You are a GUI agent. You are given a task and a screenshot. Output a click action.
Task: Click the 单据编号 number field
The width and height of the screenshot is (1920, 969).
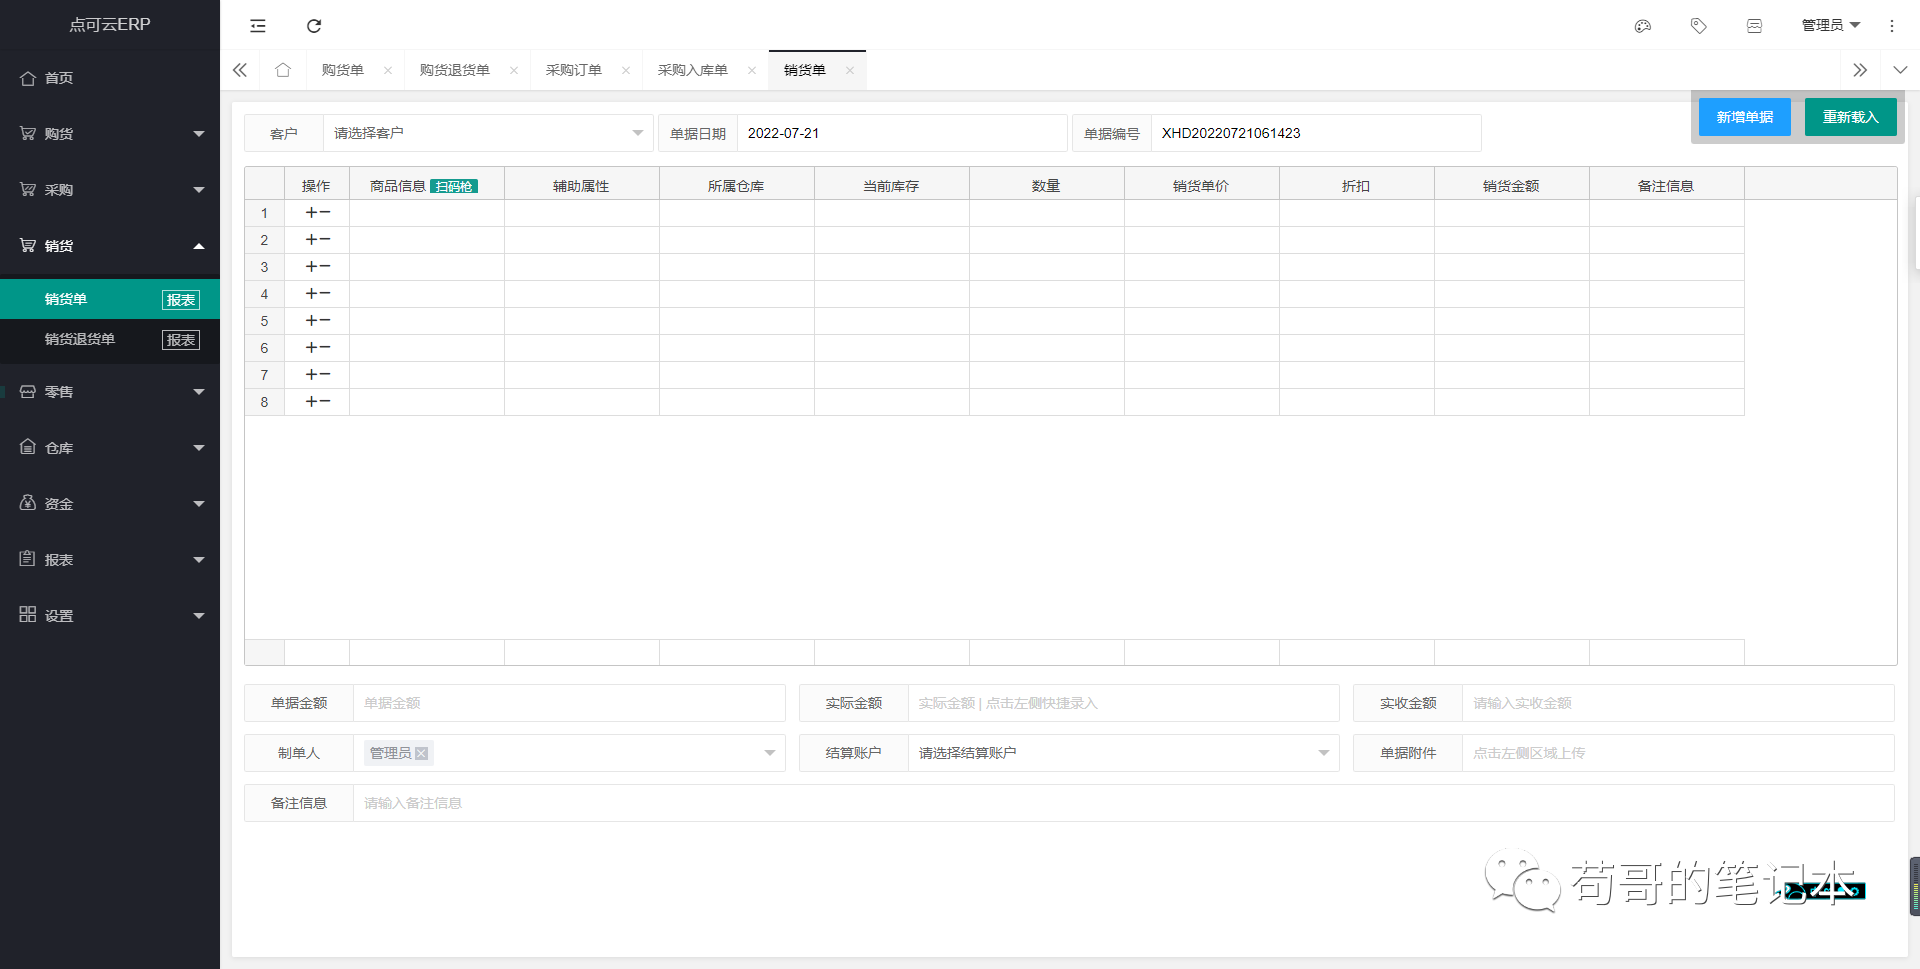click(1316, 133)
